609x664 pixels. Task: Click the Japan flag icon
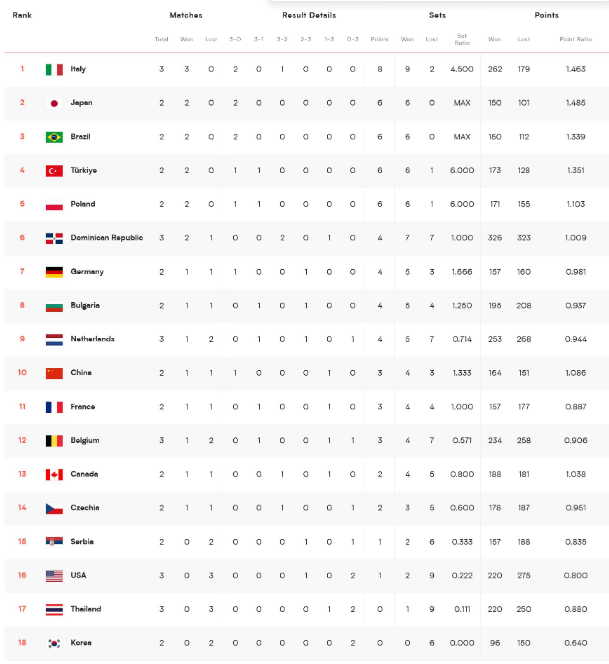coord(54,103)
